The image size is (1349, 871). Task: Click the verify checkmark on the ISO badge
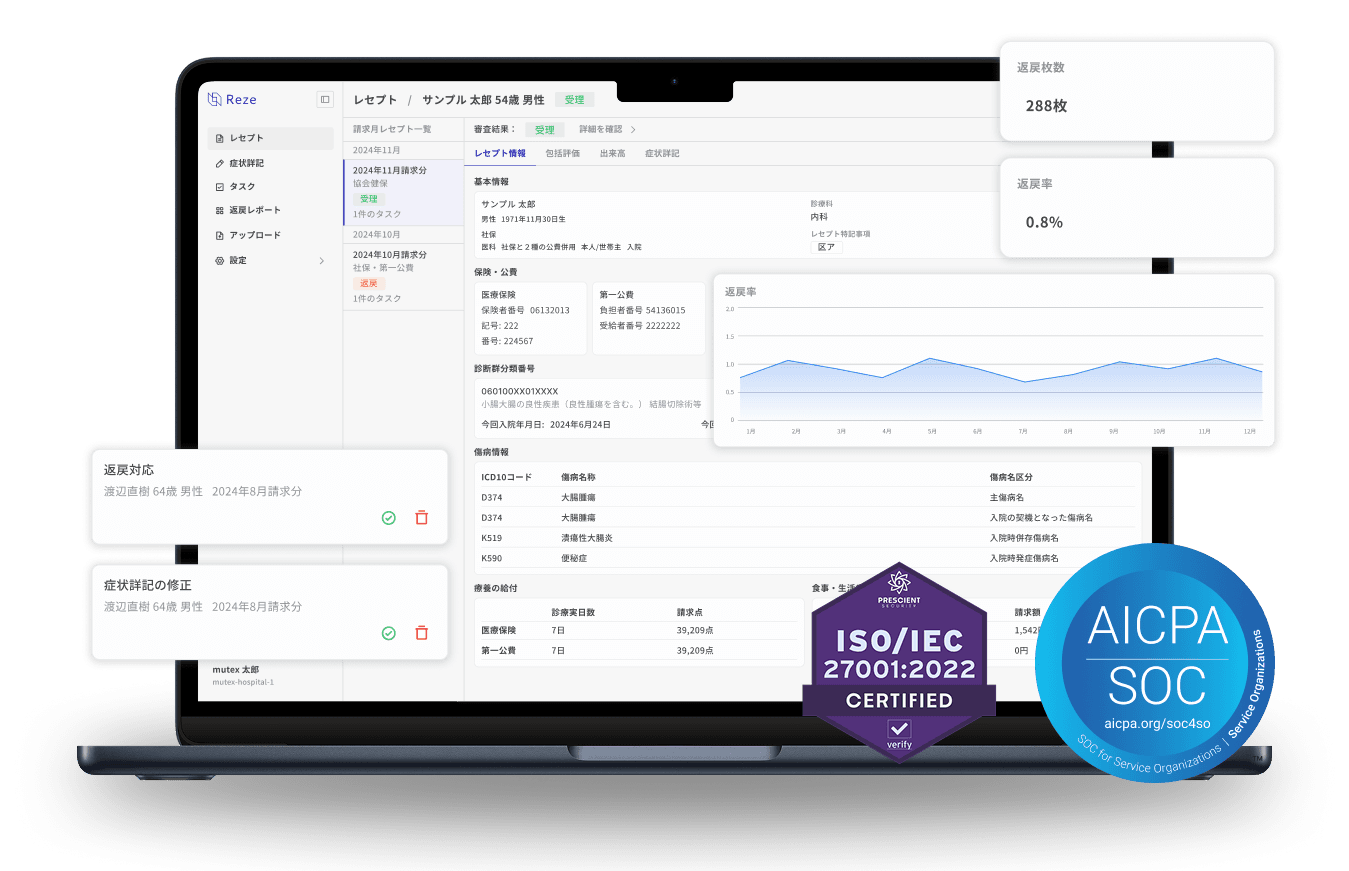point(899,730)
